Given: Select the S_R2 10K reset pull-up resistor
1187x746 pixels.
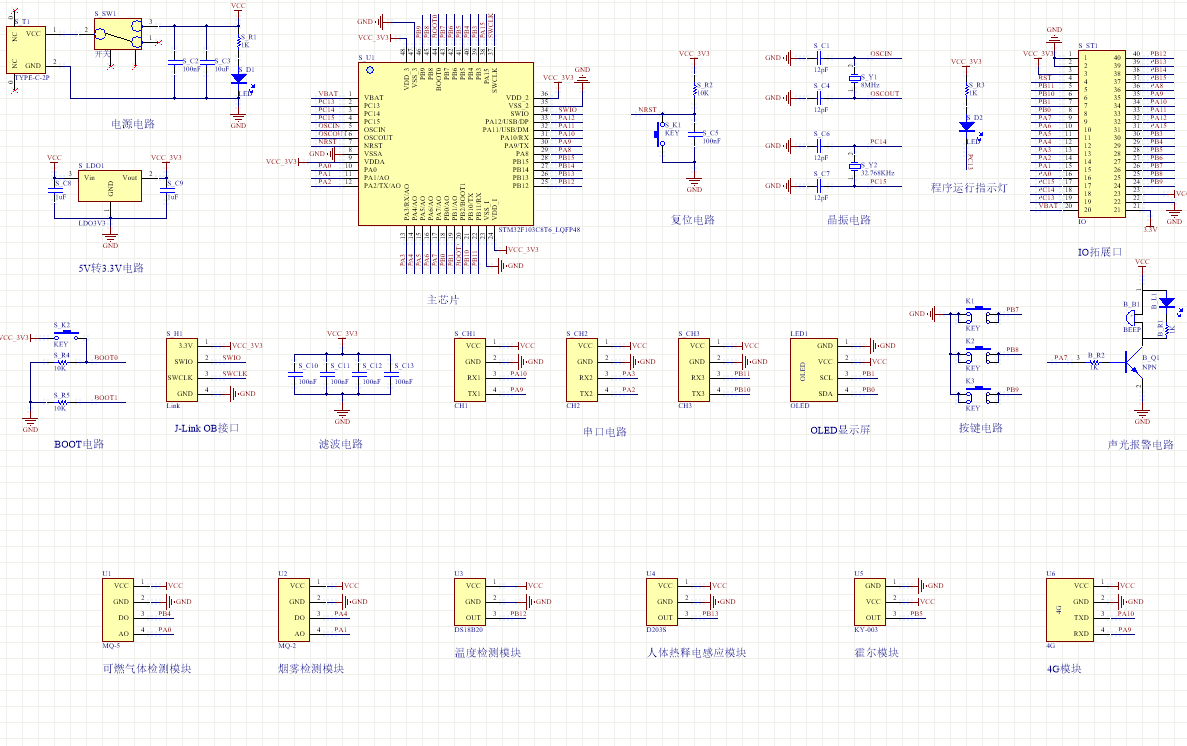Looking at the screenshot, I should click(x=695, y=89).
